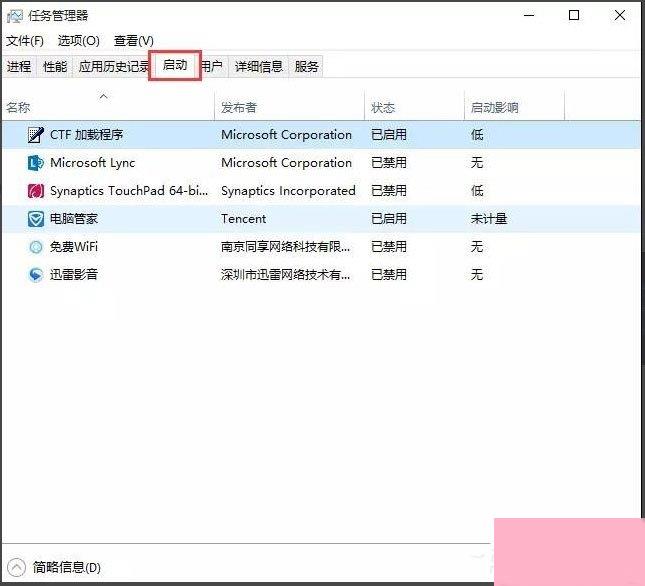This screenshot has height=586, width=645.
Task: Select the Microsoft Lync entry name
Action: pyautogui.click(x=93, y=163)
